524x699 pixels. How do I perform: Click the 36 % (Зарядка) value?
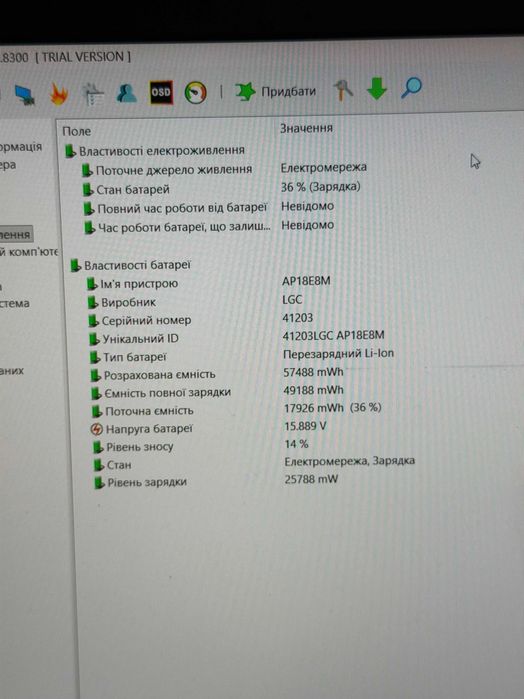(x=321, y=187)
